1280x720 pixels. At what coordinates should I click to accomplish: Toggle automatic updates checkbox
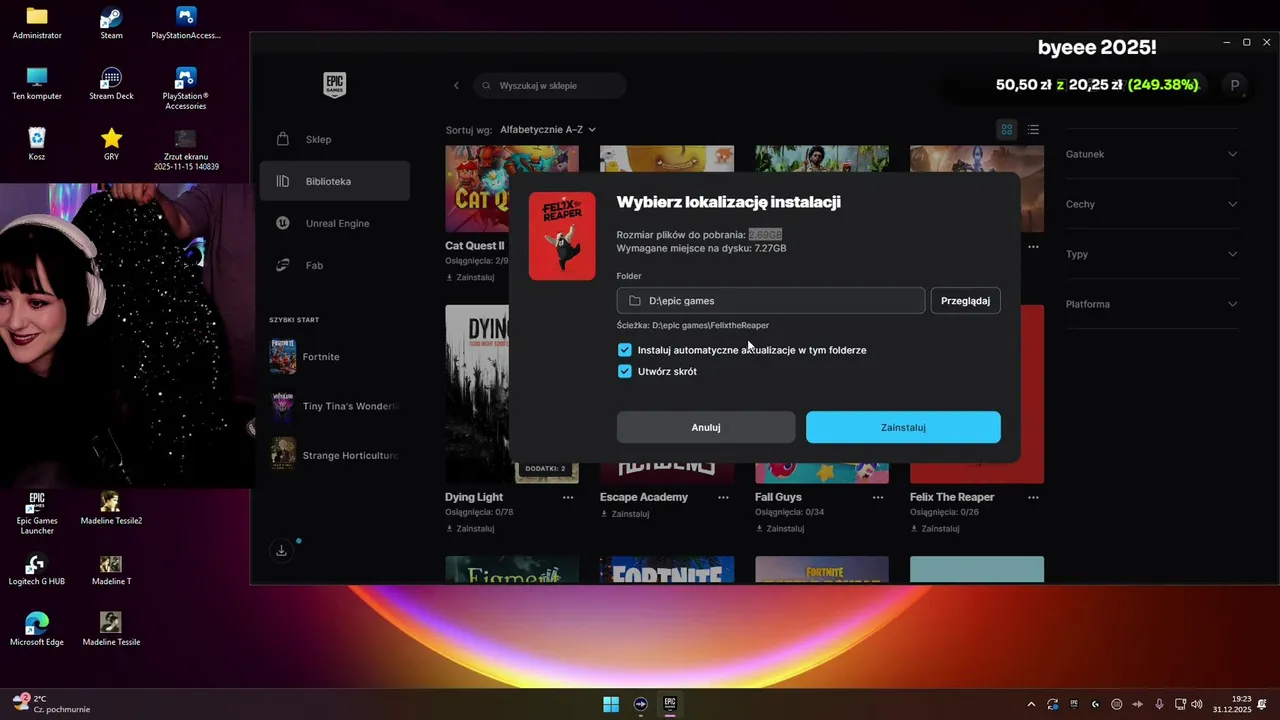tap(625, 350)
